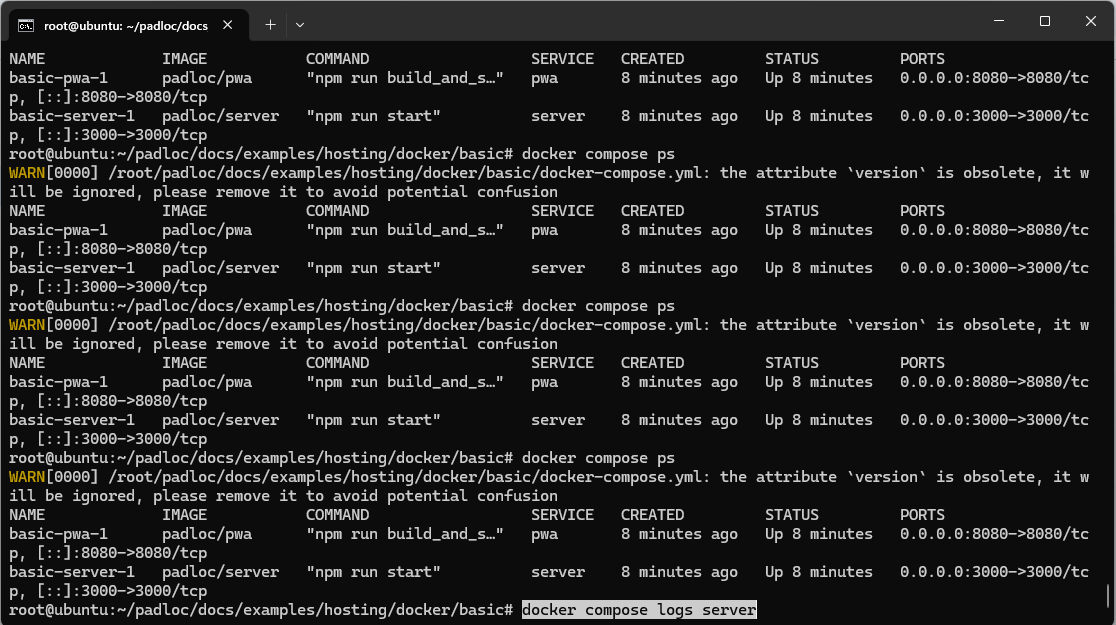Screen dimensions: 1116x625
Task: Click "npm run start" in the bottom table
Action: (374, 572)
